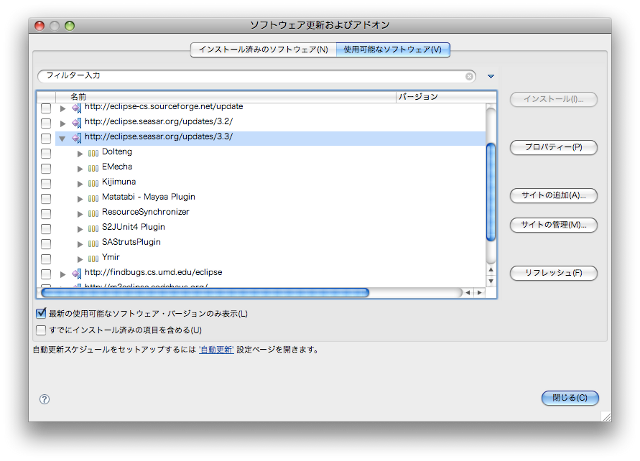Click the Dolteng category icon
Screen dimensions: 640x461
point(93,152)
